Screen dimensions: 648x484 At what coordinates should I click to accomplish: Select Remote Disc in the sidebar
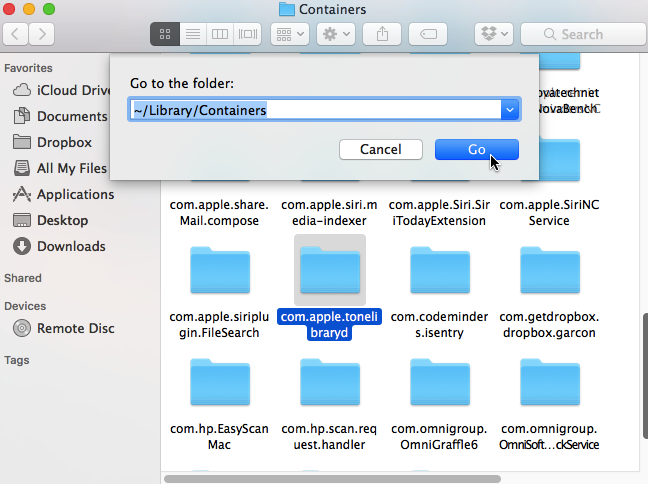click(64, 328)
